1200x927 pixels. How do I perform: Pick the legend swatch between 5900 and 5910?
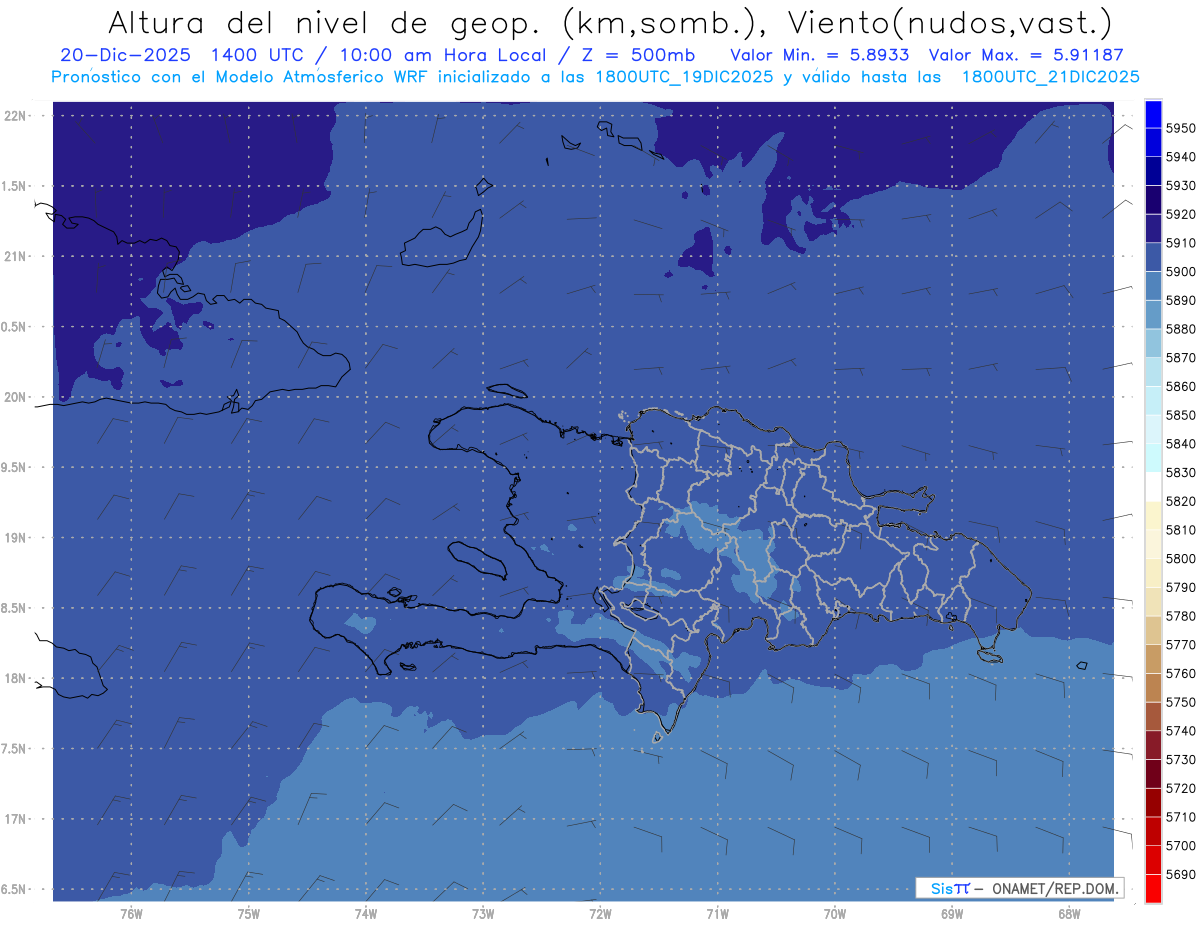coord(1153,258)
